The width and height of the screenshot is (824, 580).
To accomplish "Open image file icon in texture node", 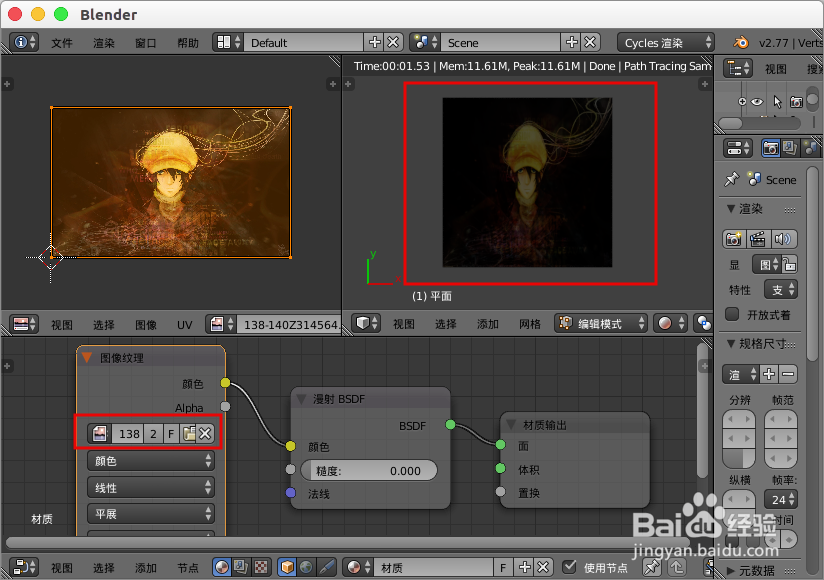I will (188, 433).
